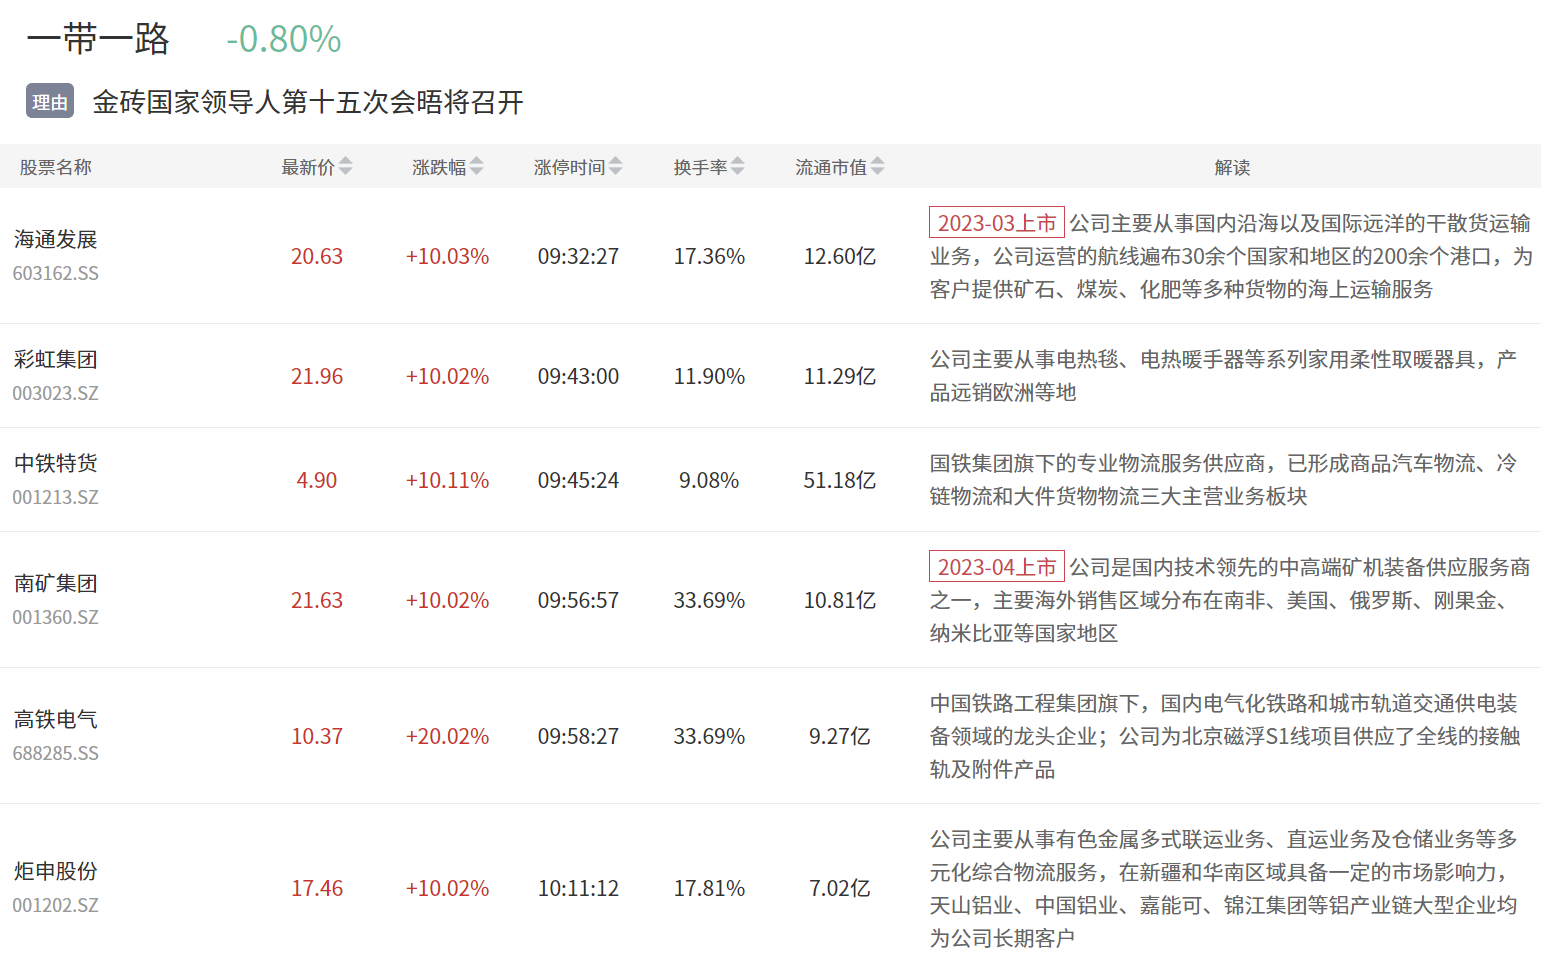
Task: Click market cap 51.18亿
Action: tap(840, 480)
